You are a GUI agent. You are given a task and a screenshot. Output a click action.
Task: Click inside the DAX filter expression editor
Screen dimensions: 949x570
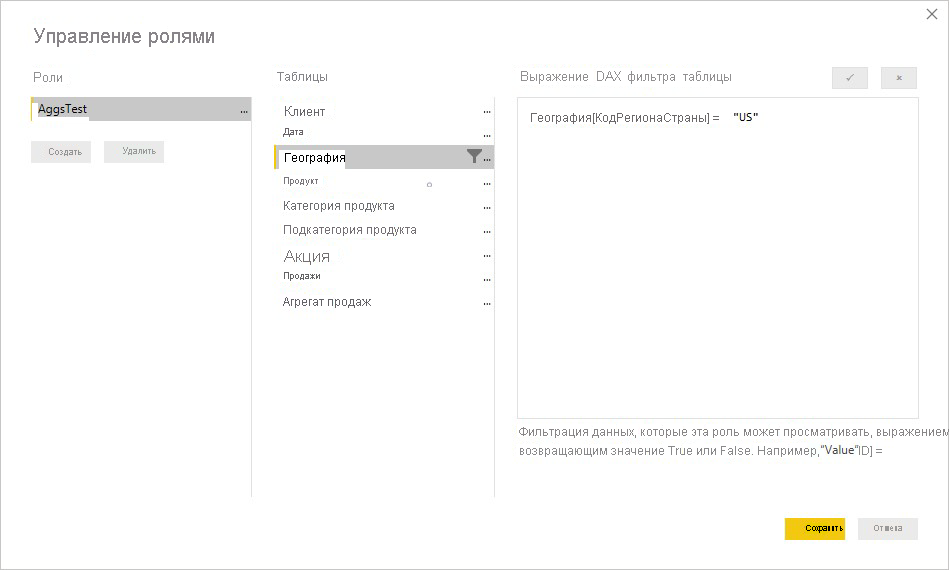[718, 258]
